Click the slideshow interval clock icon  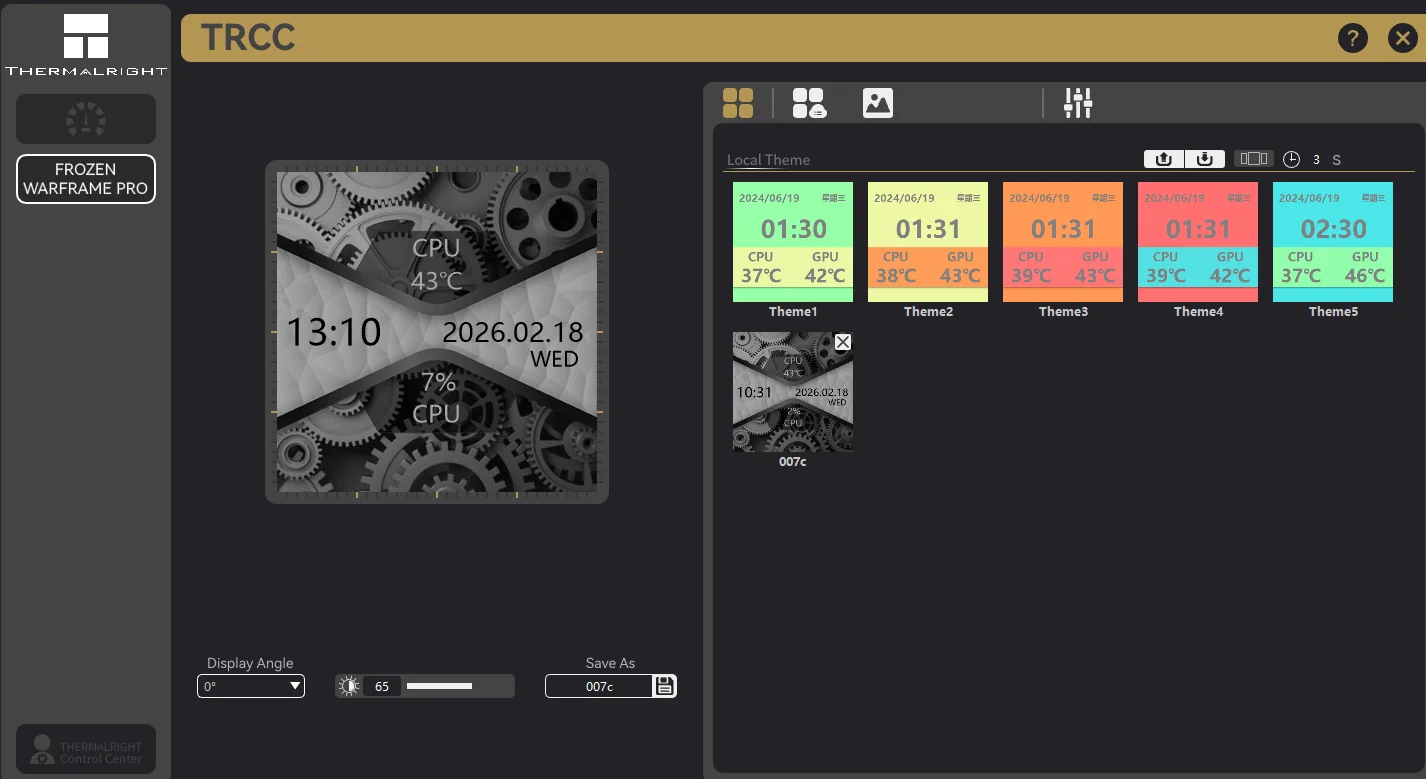(x=1292, y=160)
